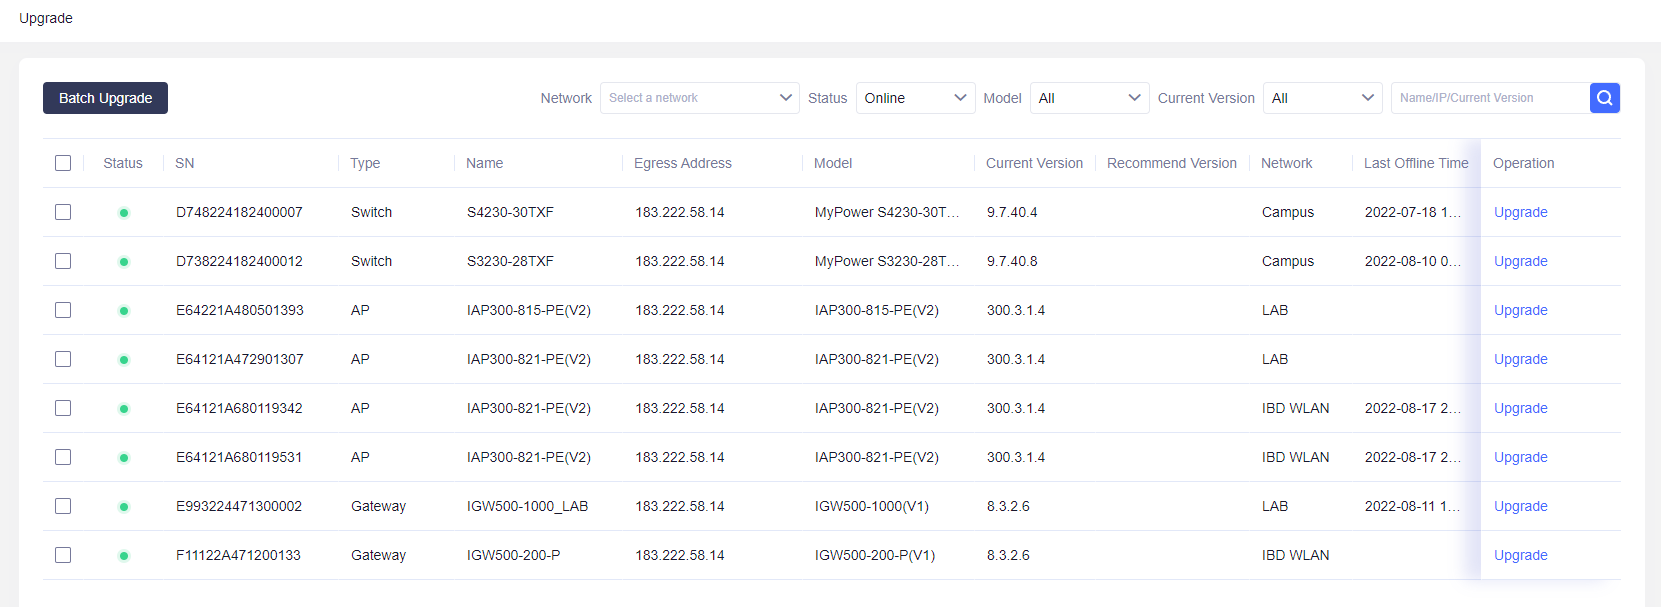
Task: Click name cell S4230-30TXF
Action: [510, 212]
